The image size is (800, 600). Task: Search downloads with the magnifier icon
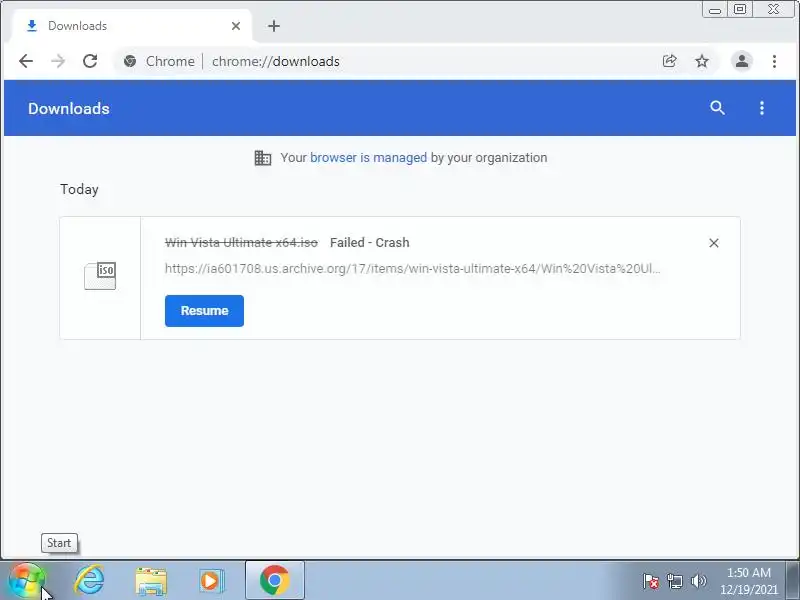tap(717, 108)
